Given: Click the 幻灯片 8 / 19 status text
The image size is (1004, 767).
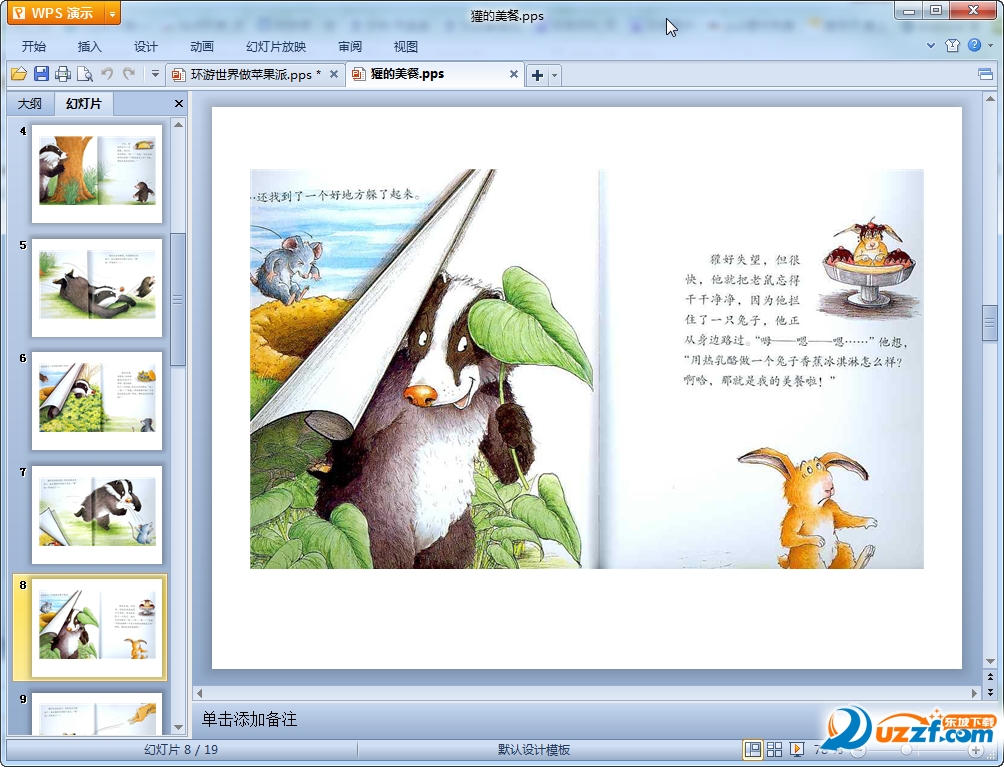Looking at the screenshot, I should pos(181,749).
